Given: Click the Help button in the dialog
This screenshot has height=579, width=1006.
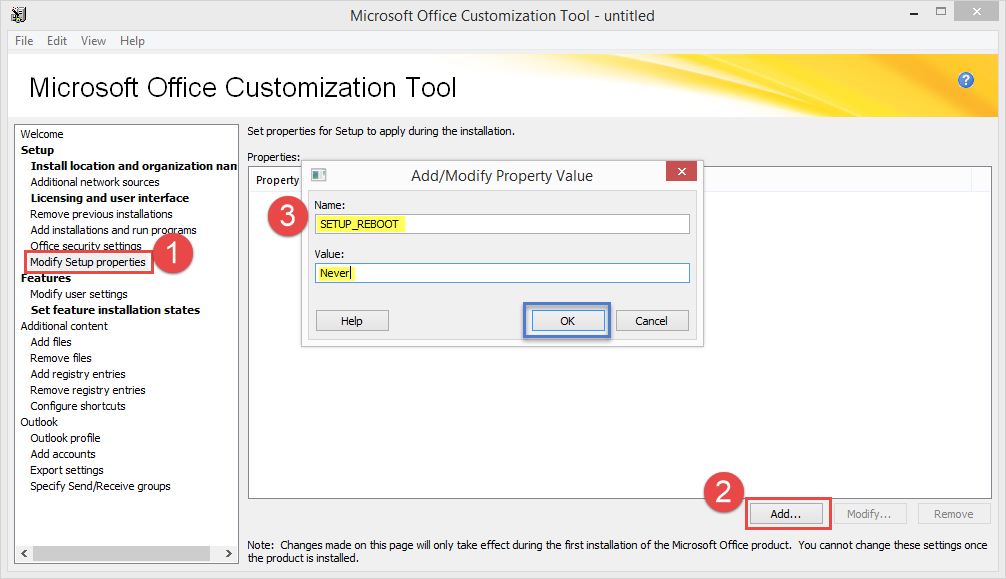Looking at the screenshot, I should click(x=352, y=321).
